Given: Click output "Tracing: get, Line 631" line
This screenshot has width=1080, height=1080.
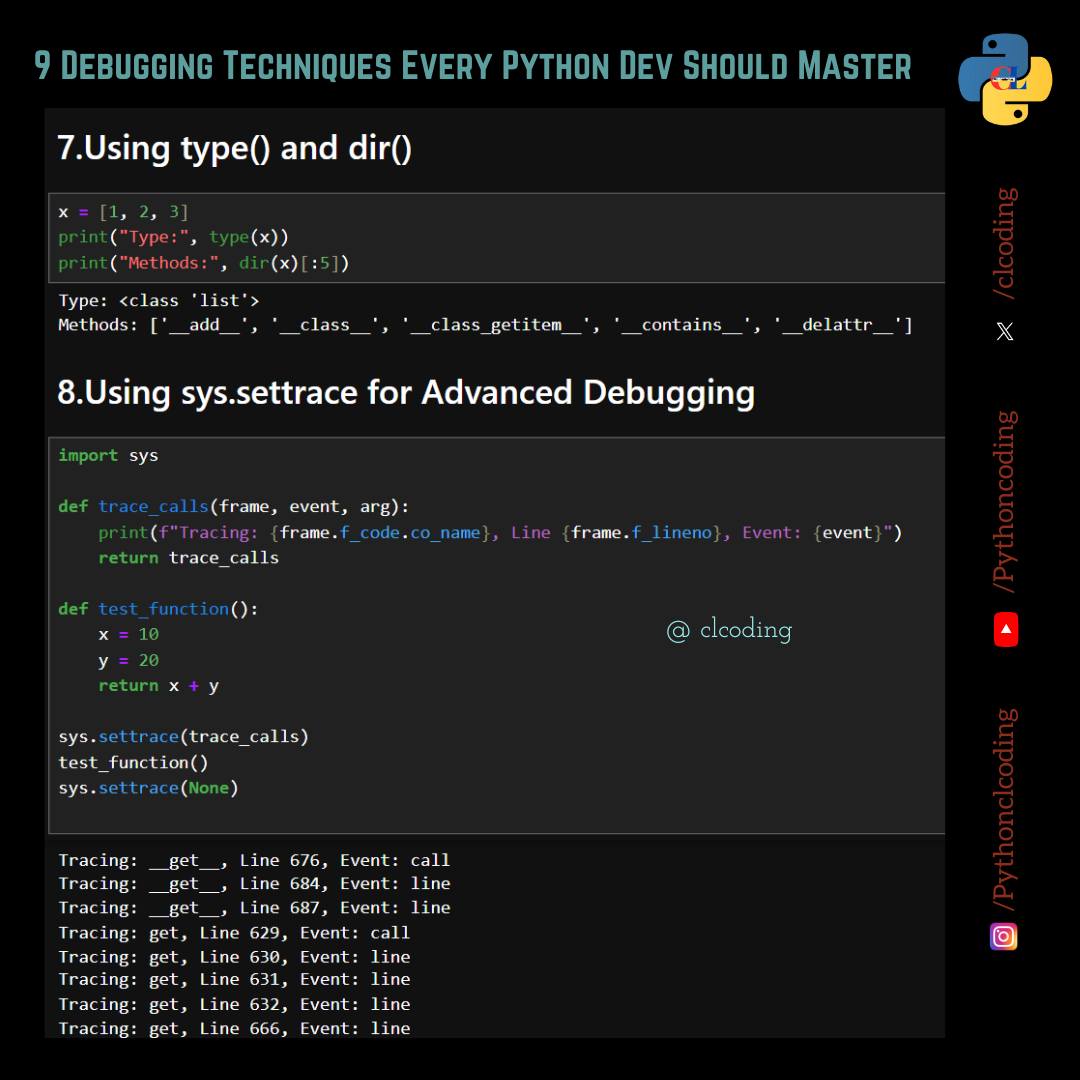Looking at the screenshot, I should 234,979.
